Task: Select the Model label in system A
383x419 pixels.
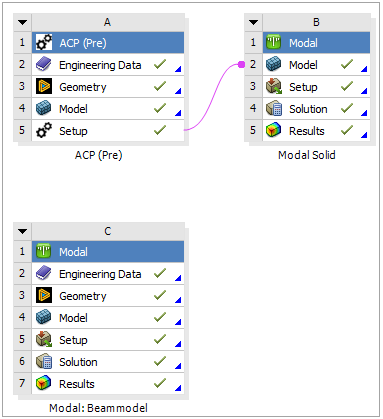Action: [x=73, y=109]
